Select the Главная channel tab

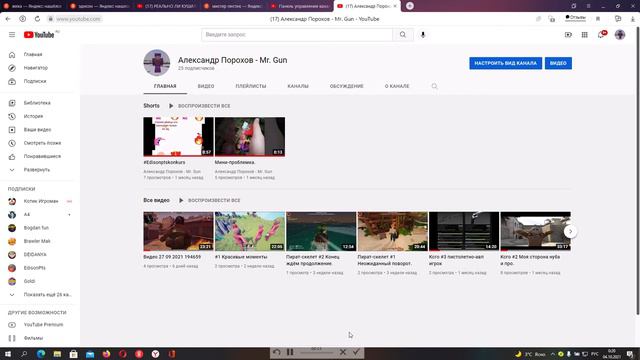[165, 86]
